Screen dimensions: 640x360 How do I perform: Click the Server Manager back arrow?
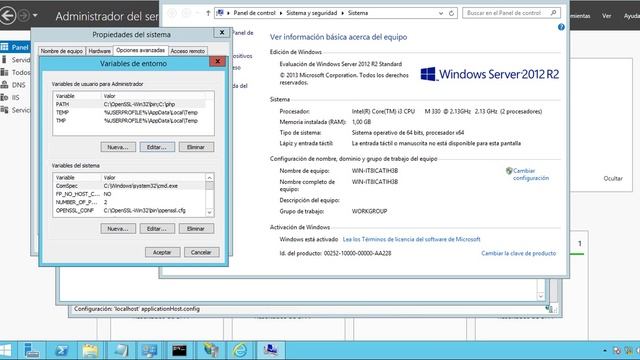(8, 16)
